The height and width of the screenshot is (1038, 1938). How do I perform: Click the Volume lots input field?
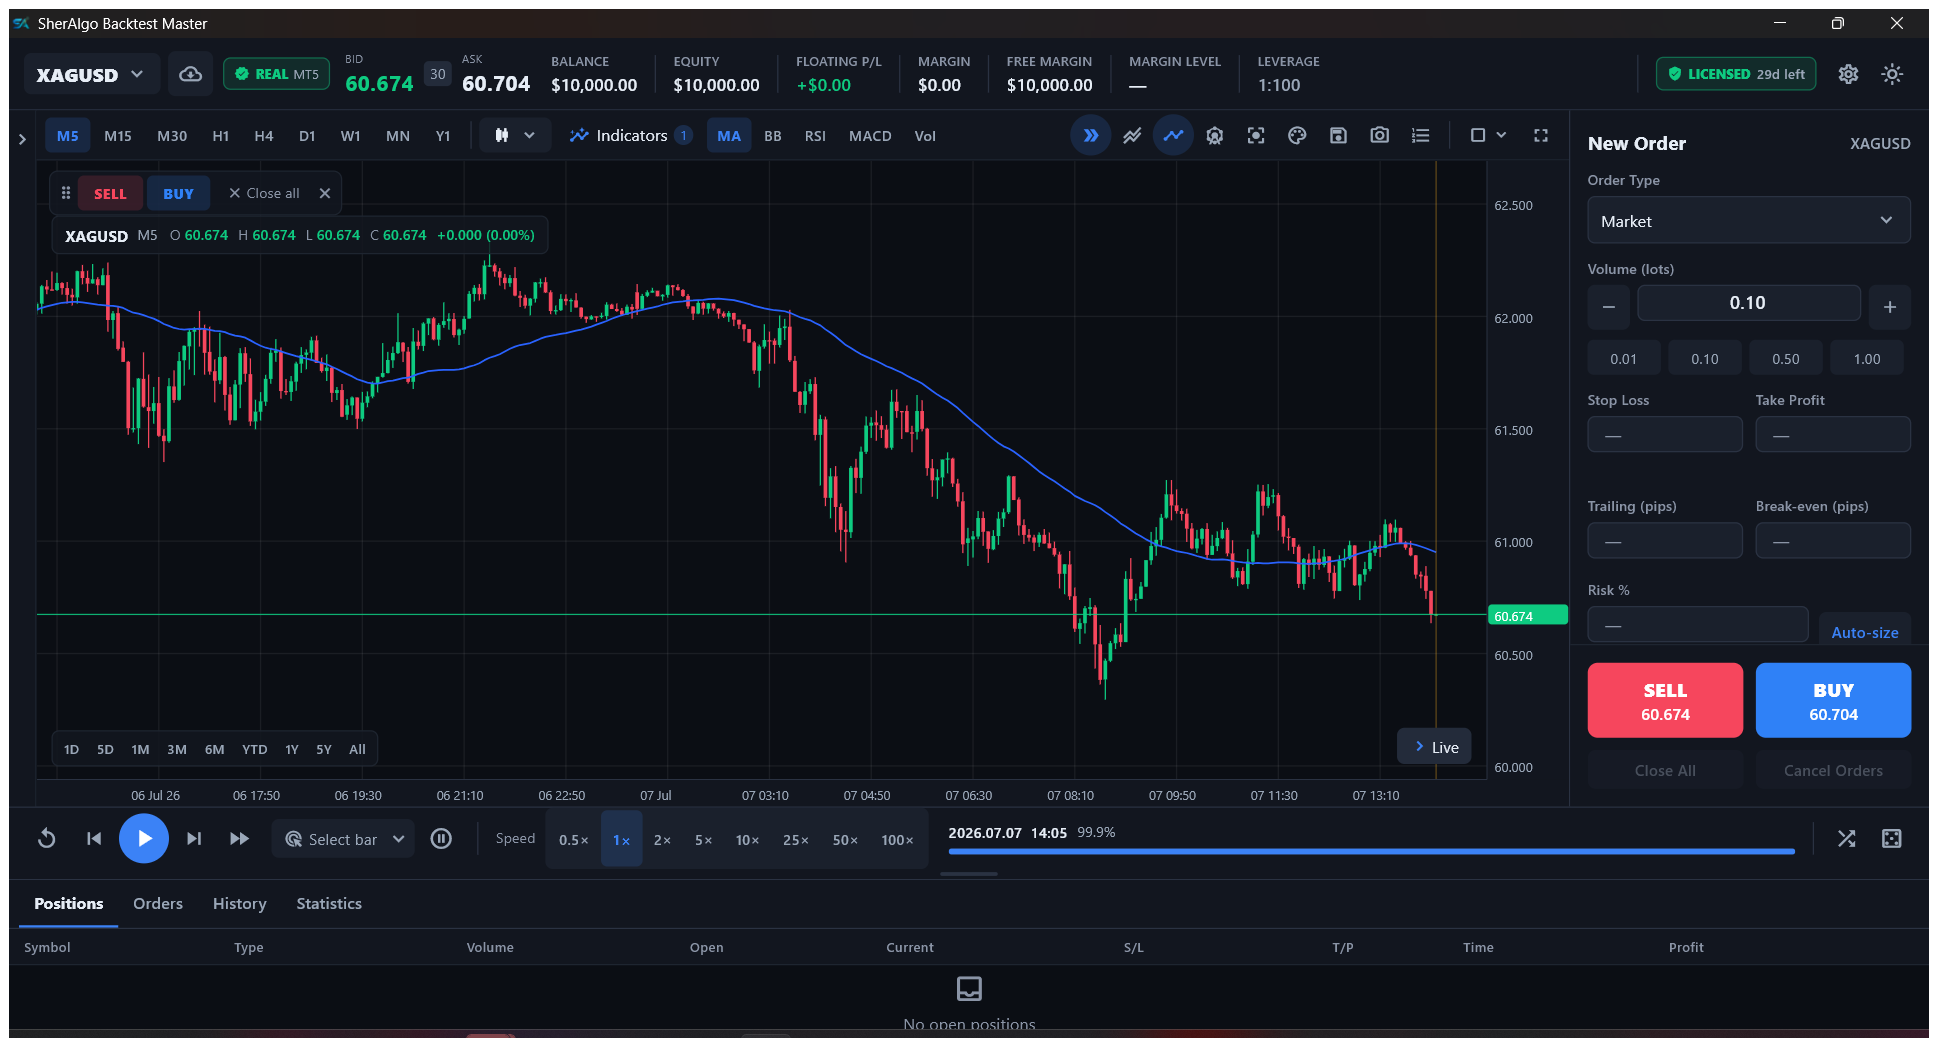[x=1748, y=303]
